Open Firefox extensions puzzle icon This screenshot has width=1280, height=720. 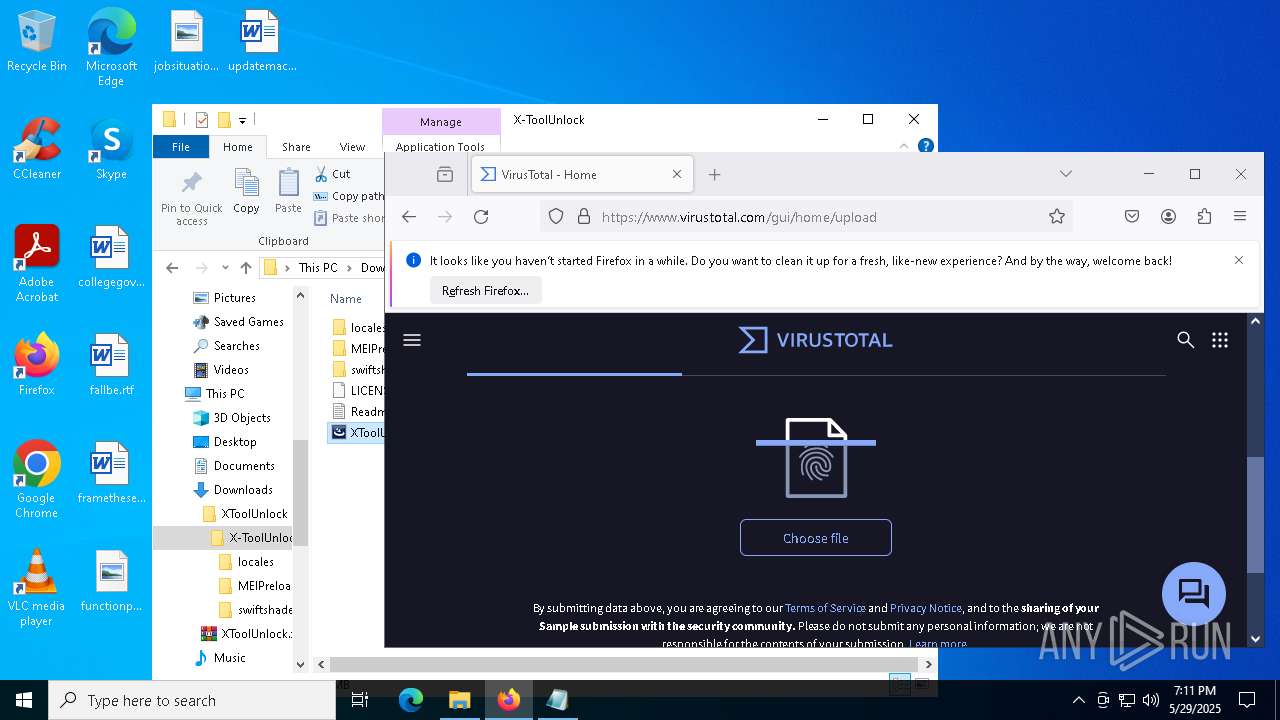[x=1204, y=216]
